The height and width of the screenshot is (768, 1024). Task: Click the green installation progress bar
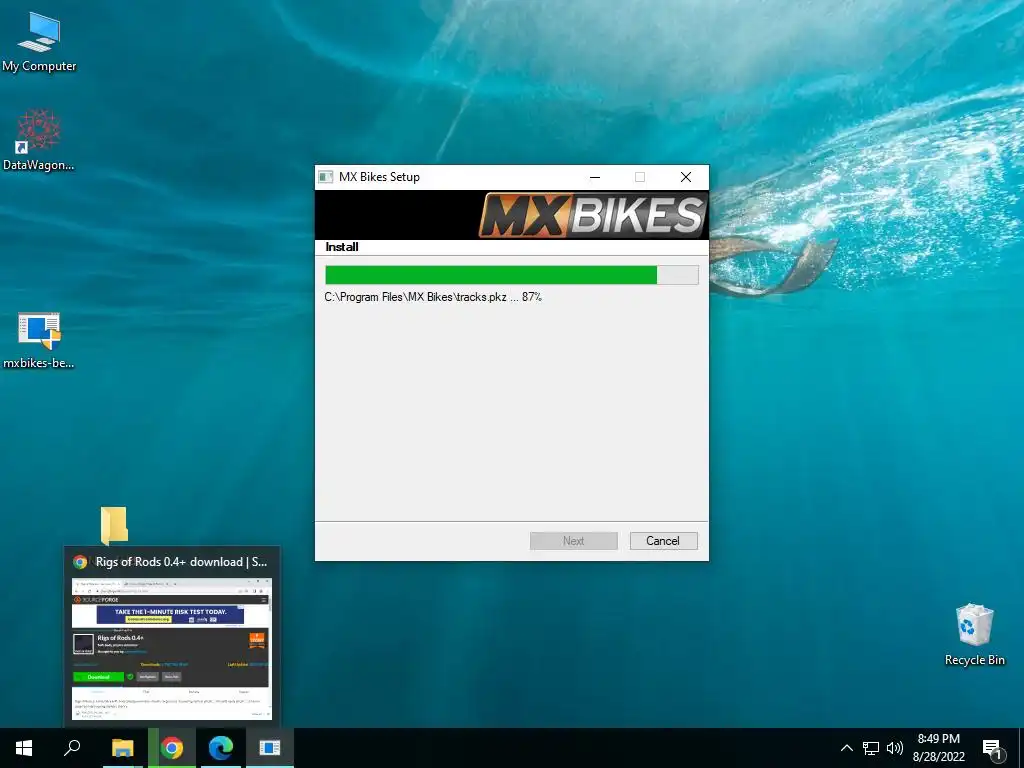pos(511,275)
